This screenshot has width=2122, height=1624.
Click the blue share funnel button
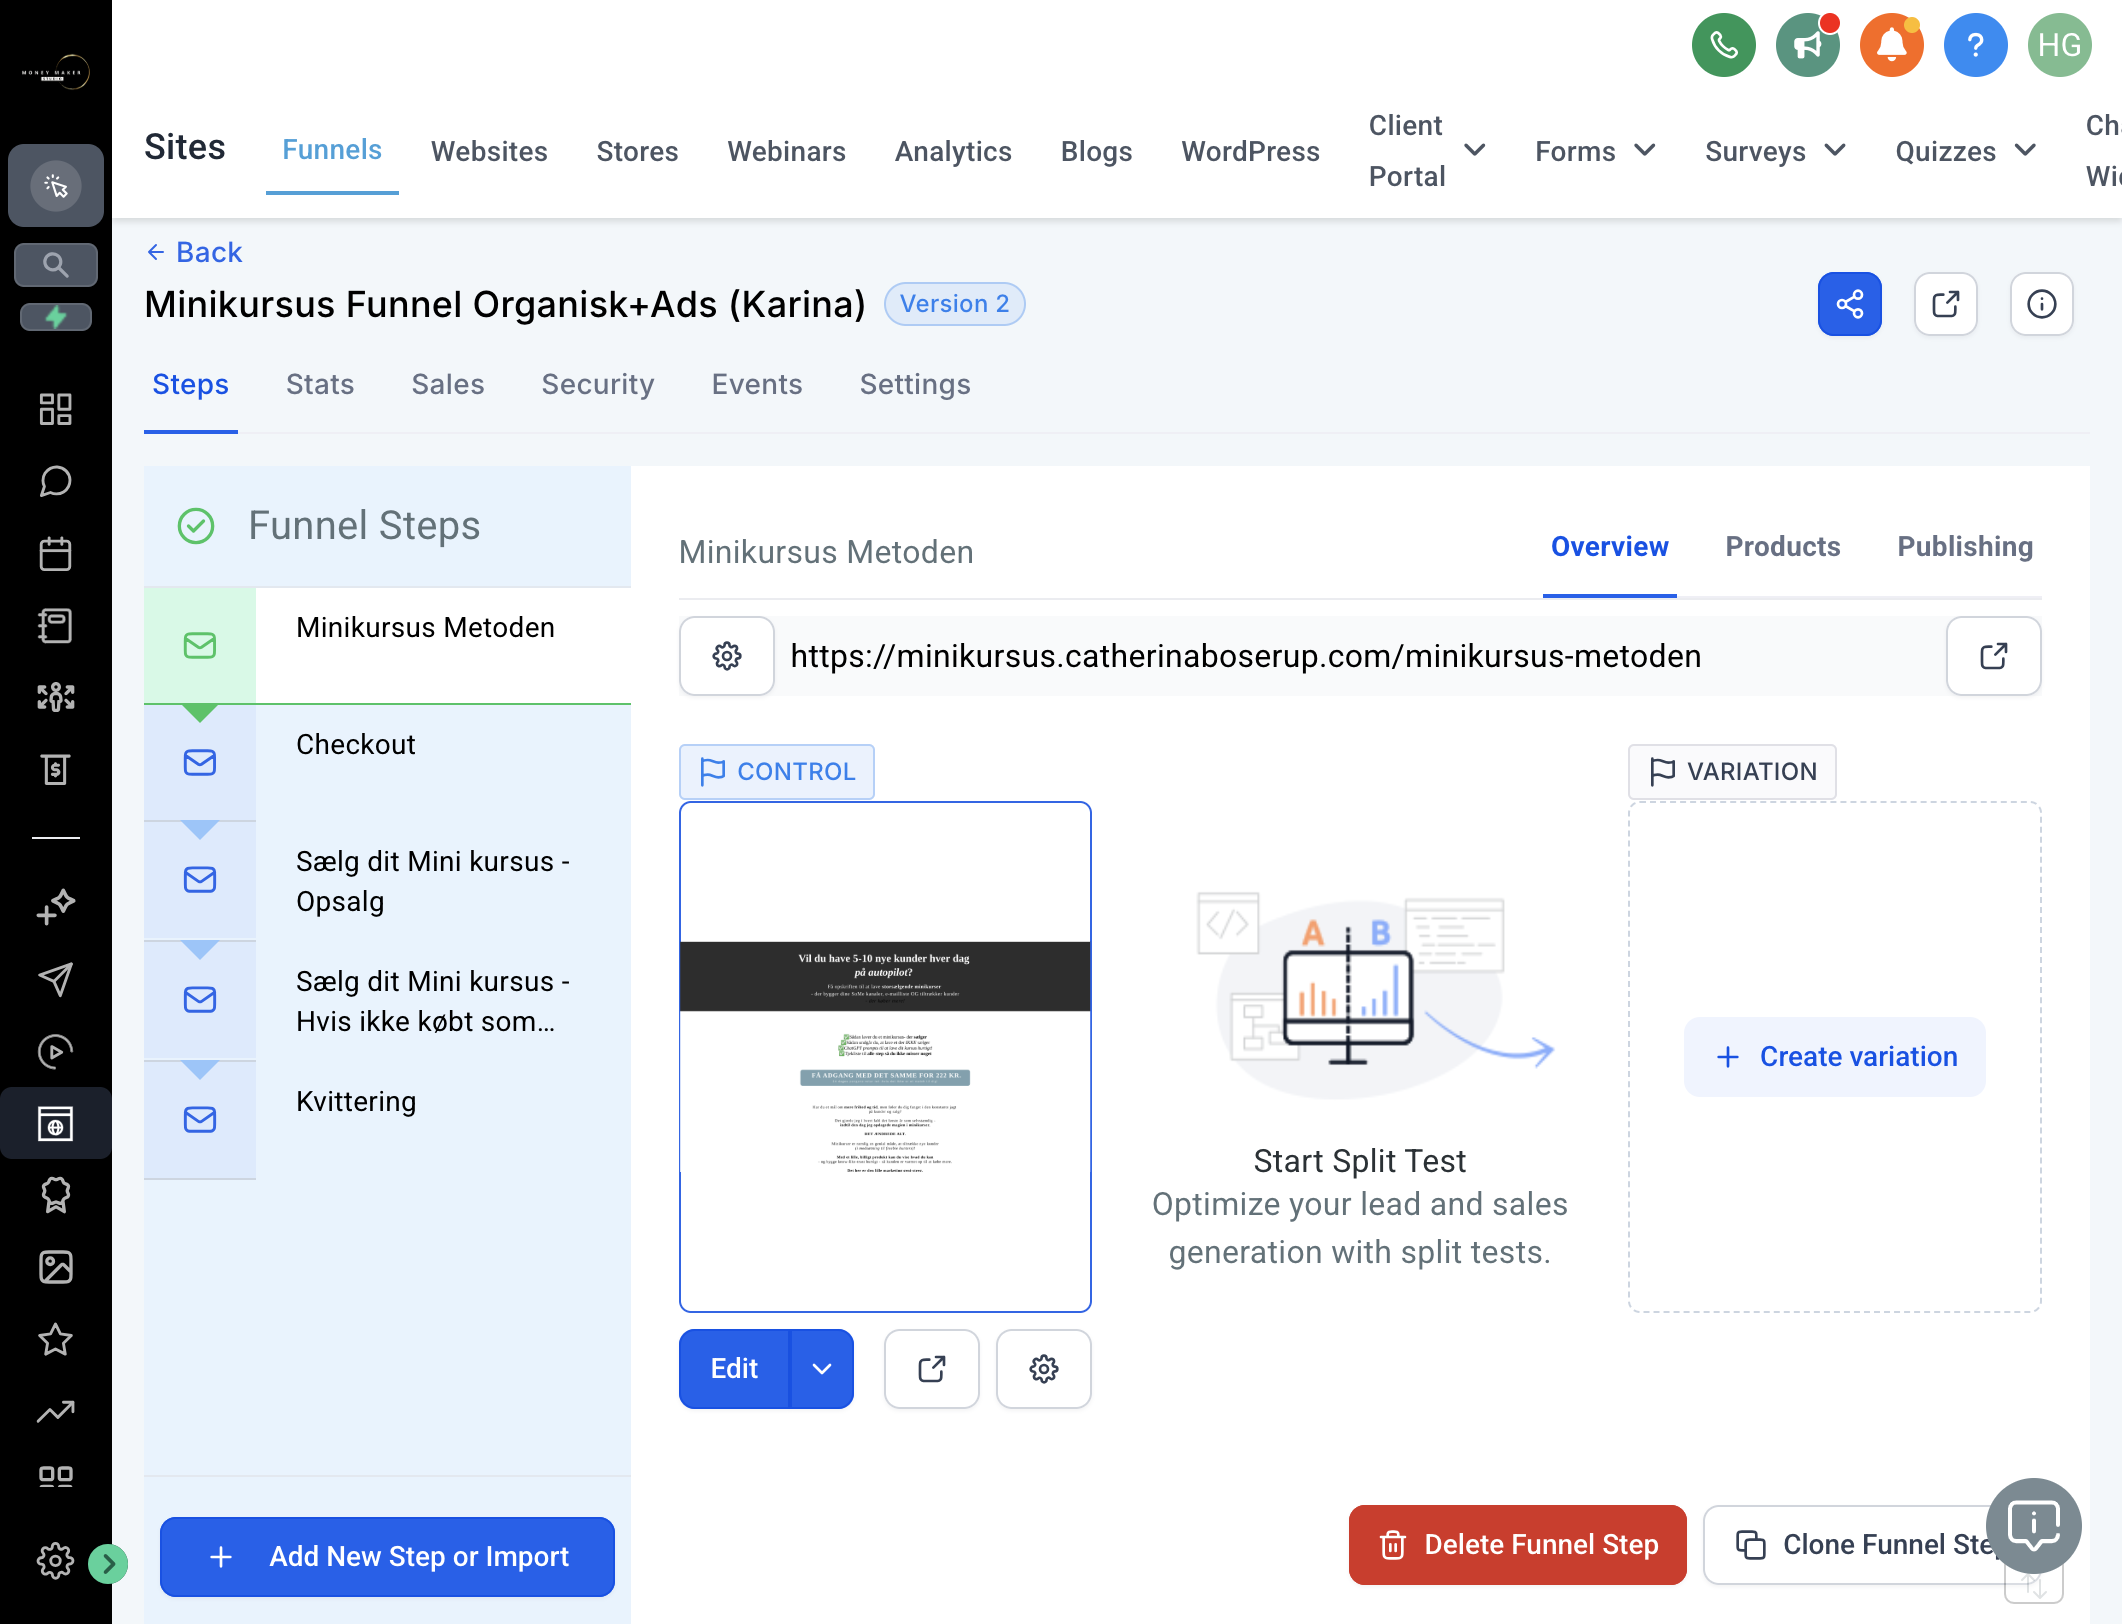[x=1849, y=304]
